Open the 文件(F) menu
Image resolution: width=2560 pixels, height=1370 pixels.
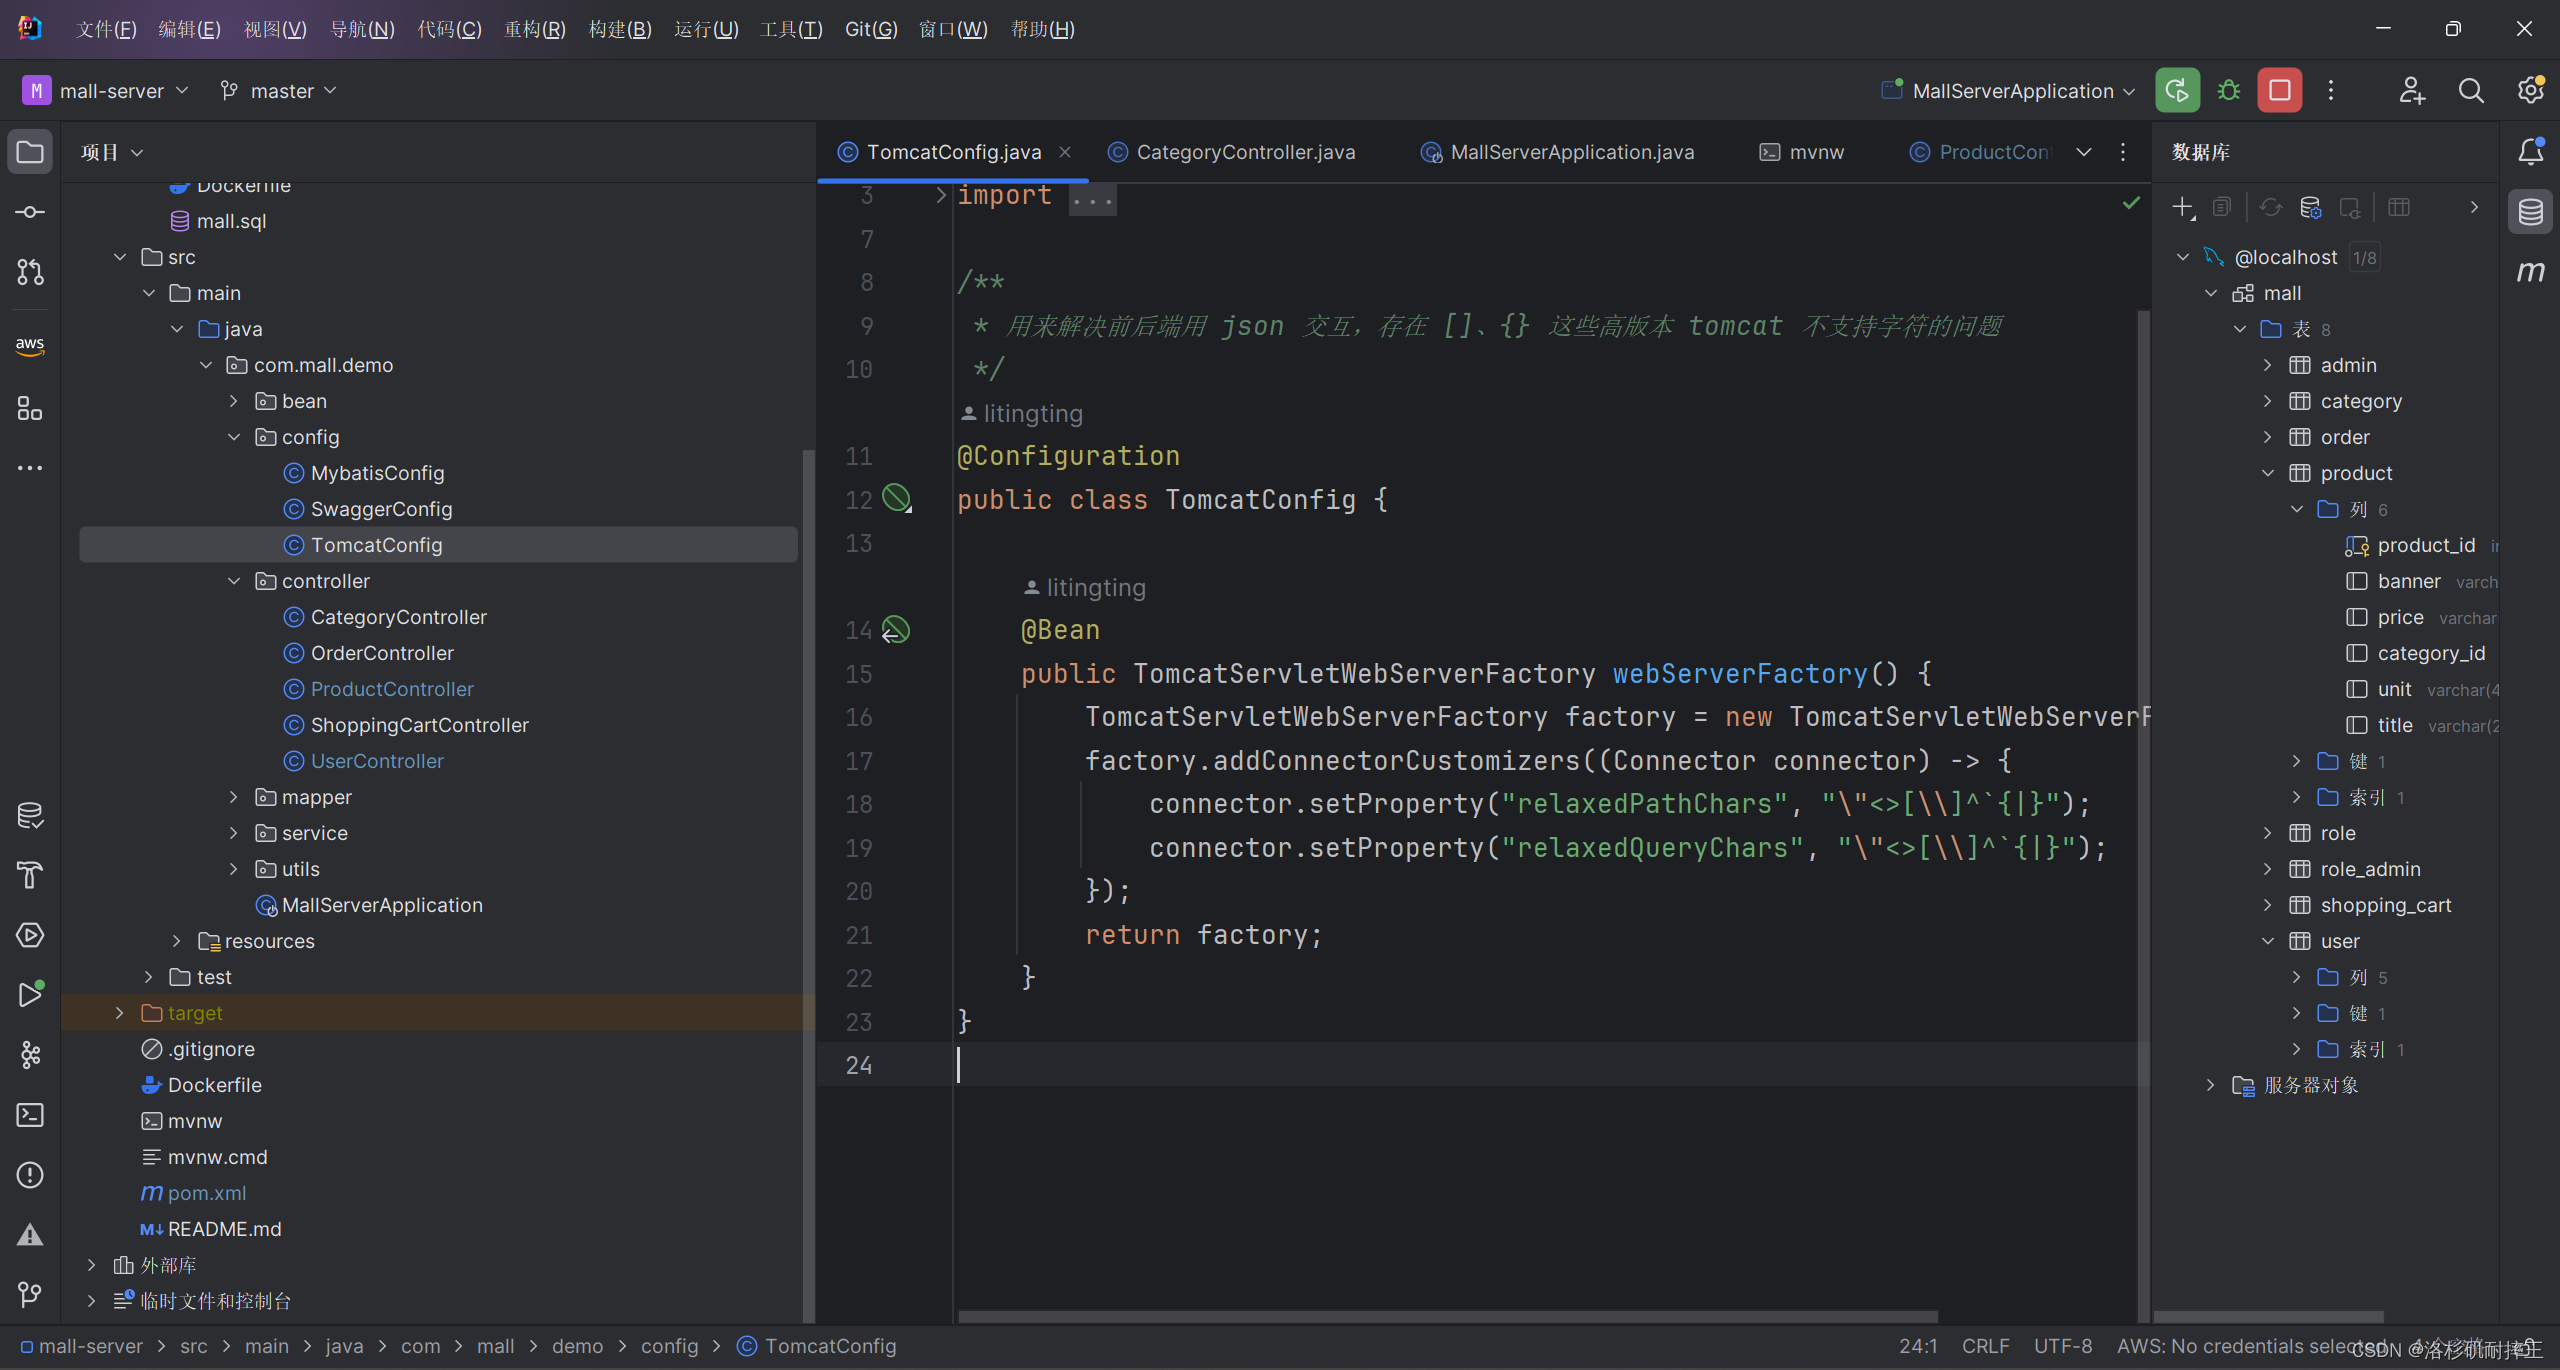(x=106, y=29)
